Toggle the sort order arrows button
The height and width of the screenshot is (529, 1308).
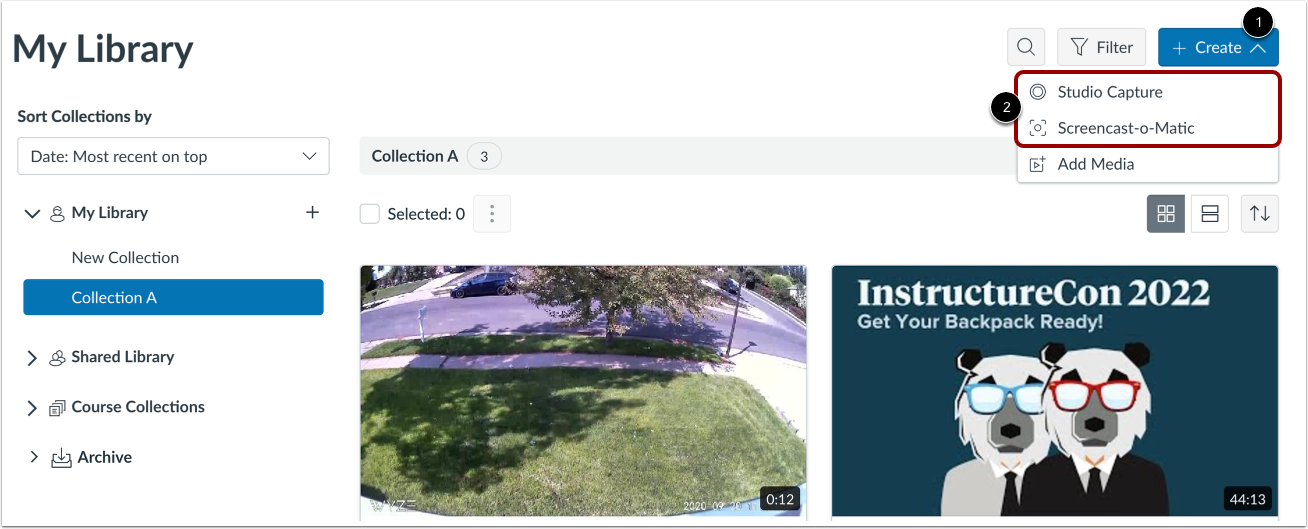1260,214
